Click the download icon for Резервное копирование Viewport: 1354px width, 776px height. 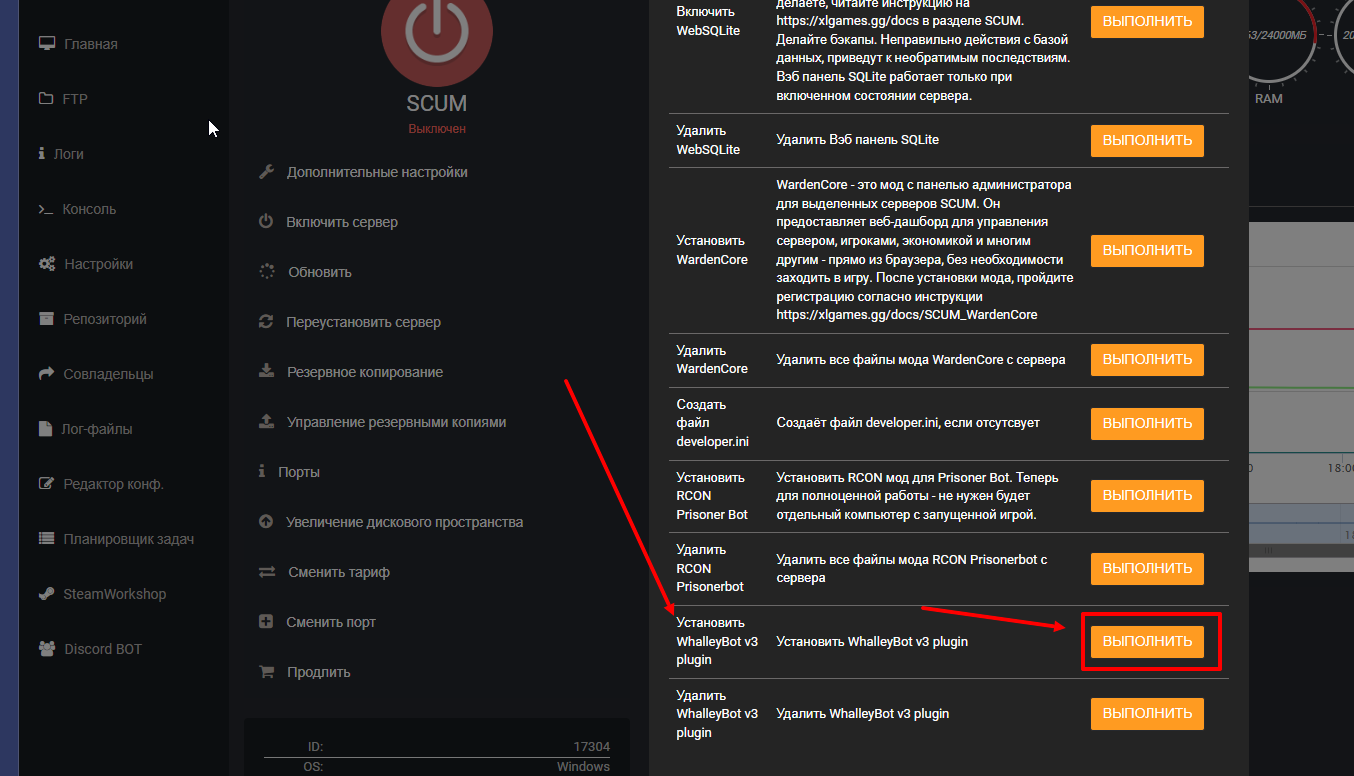pyautogui.click(x=266, y=372)
